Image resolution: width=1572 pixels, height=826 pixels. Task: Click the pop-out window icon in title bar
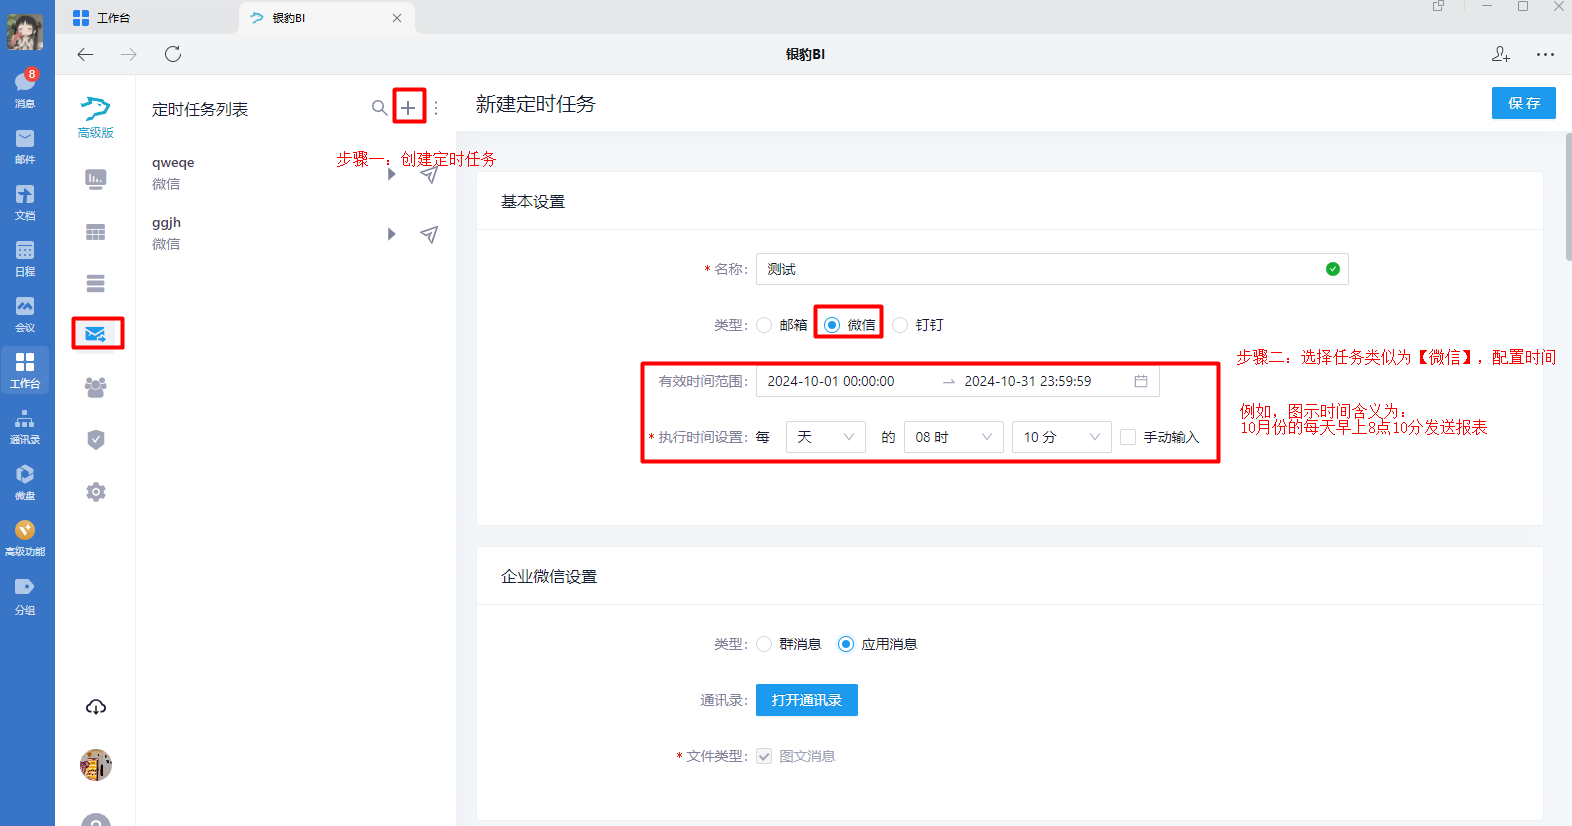1439,7
